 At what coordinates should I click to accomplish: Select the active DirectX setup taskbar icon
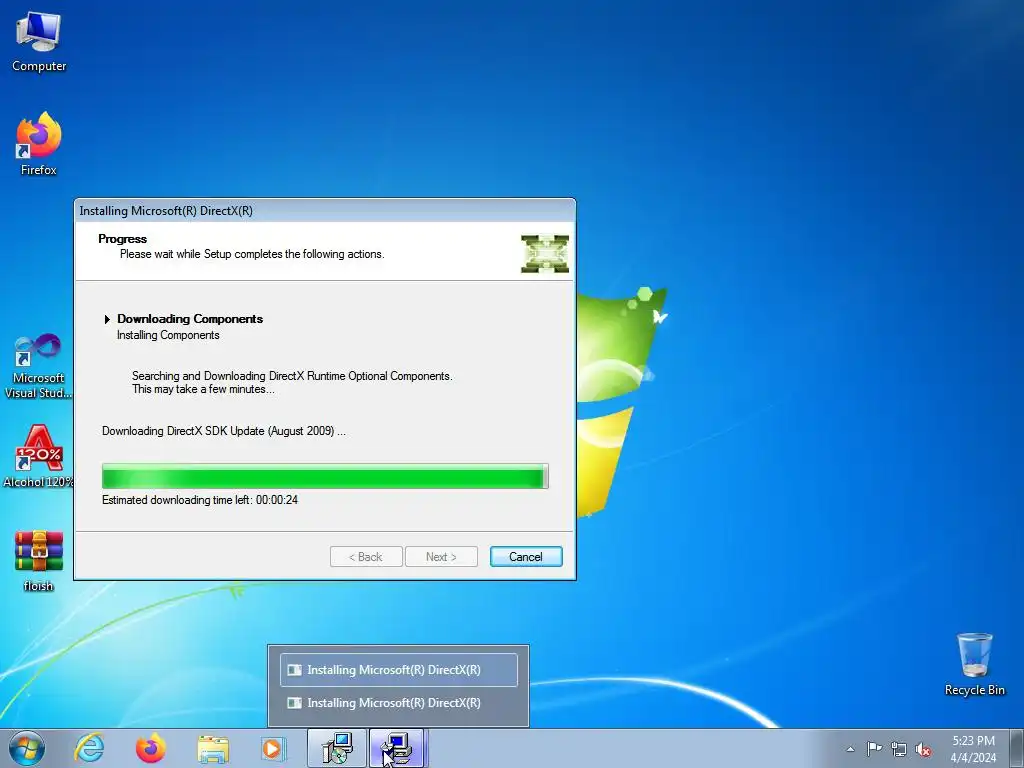[398, 748]
